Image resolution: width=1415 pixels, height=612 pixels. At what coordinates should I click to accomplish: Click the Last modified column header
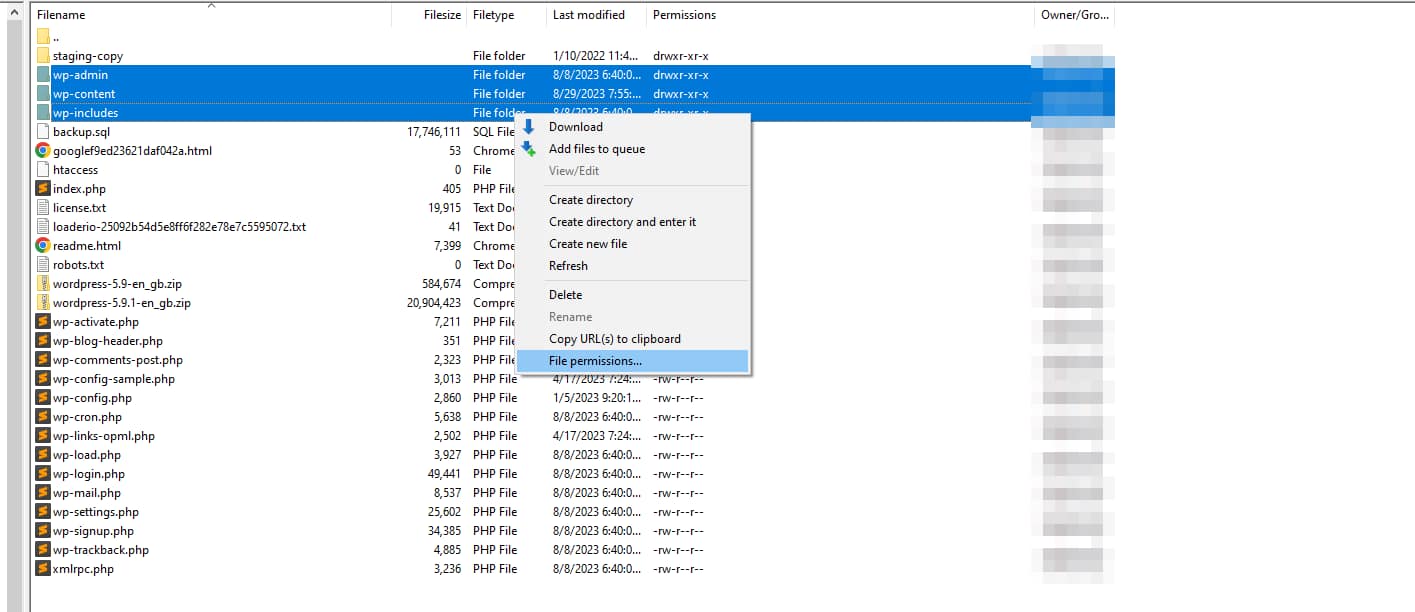pos(588,14)
